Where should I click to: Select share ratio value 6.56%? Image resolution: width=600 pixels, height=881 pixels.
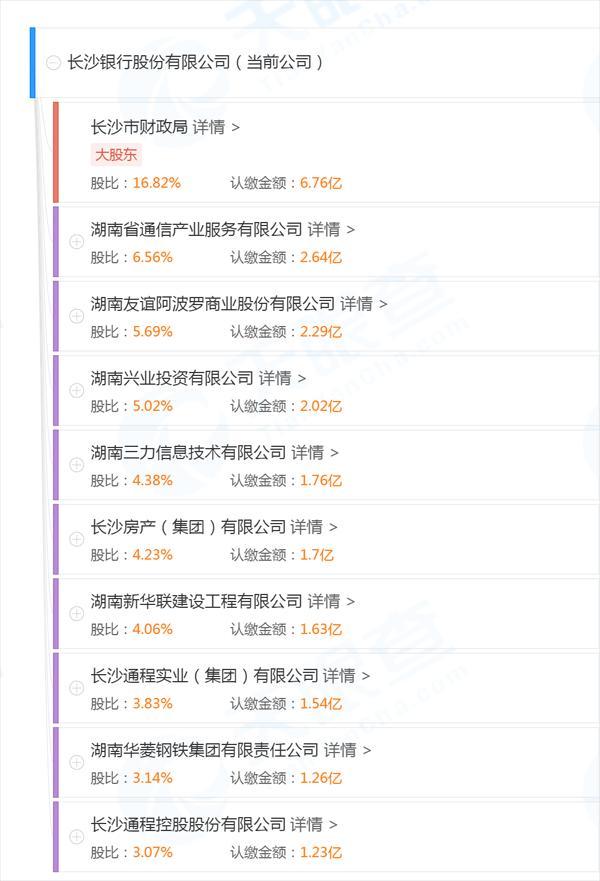153,258
